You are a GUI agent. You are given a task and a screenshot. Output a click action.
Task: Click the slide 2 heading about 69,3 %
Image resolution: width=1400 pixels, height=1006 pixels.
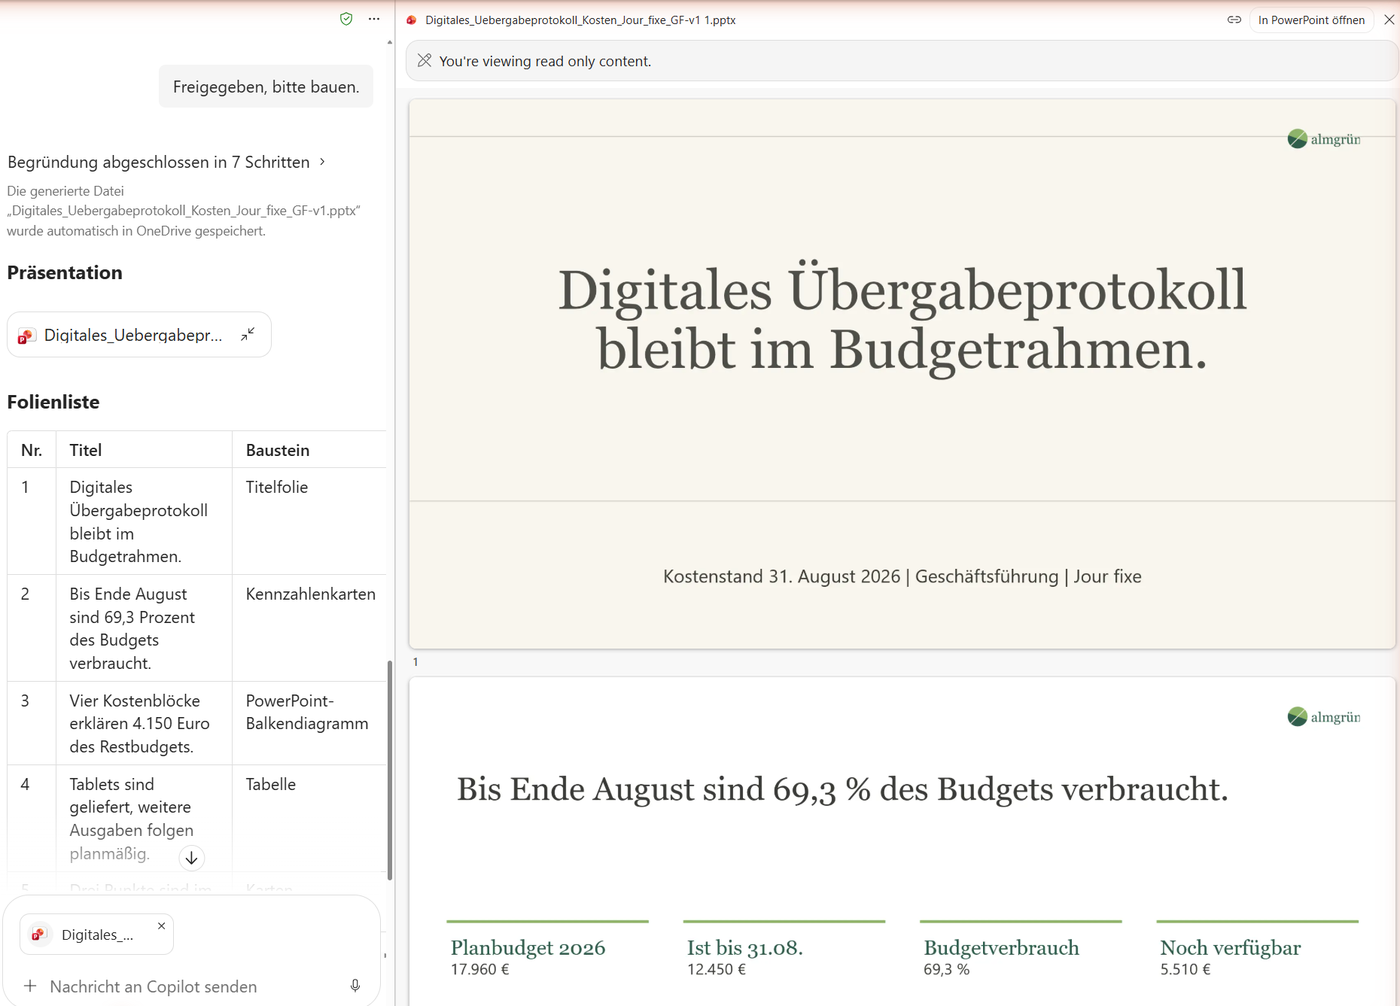[842, 789]
